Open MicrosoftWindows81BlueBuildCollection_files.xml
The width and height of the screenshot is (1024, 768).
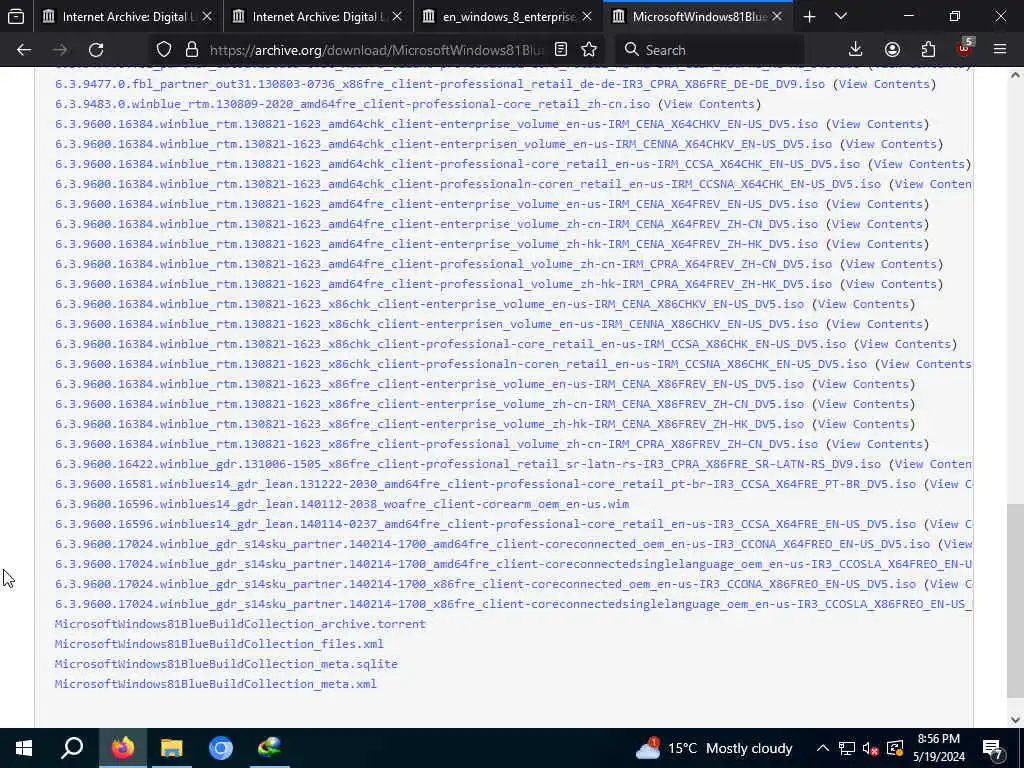click(x=219, y=644)
